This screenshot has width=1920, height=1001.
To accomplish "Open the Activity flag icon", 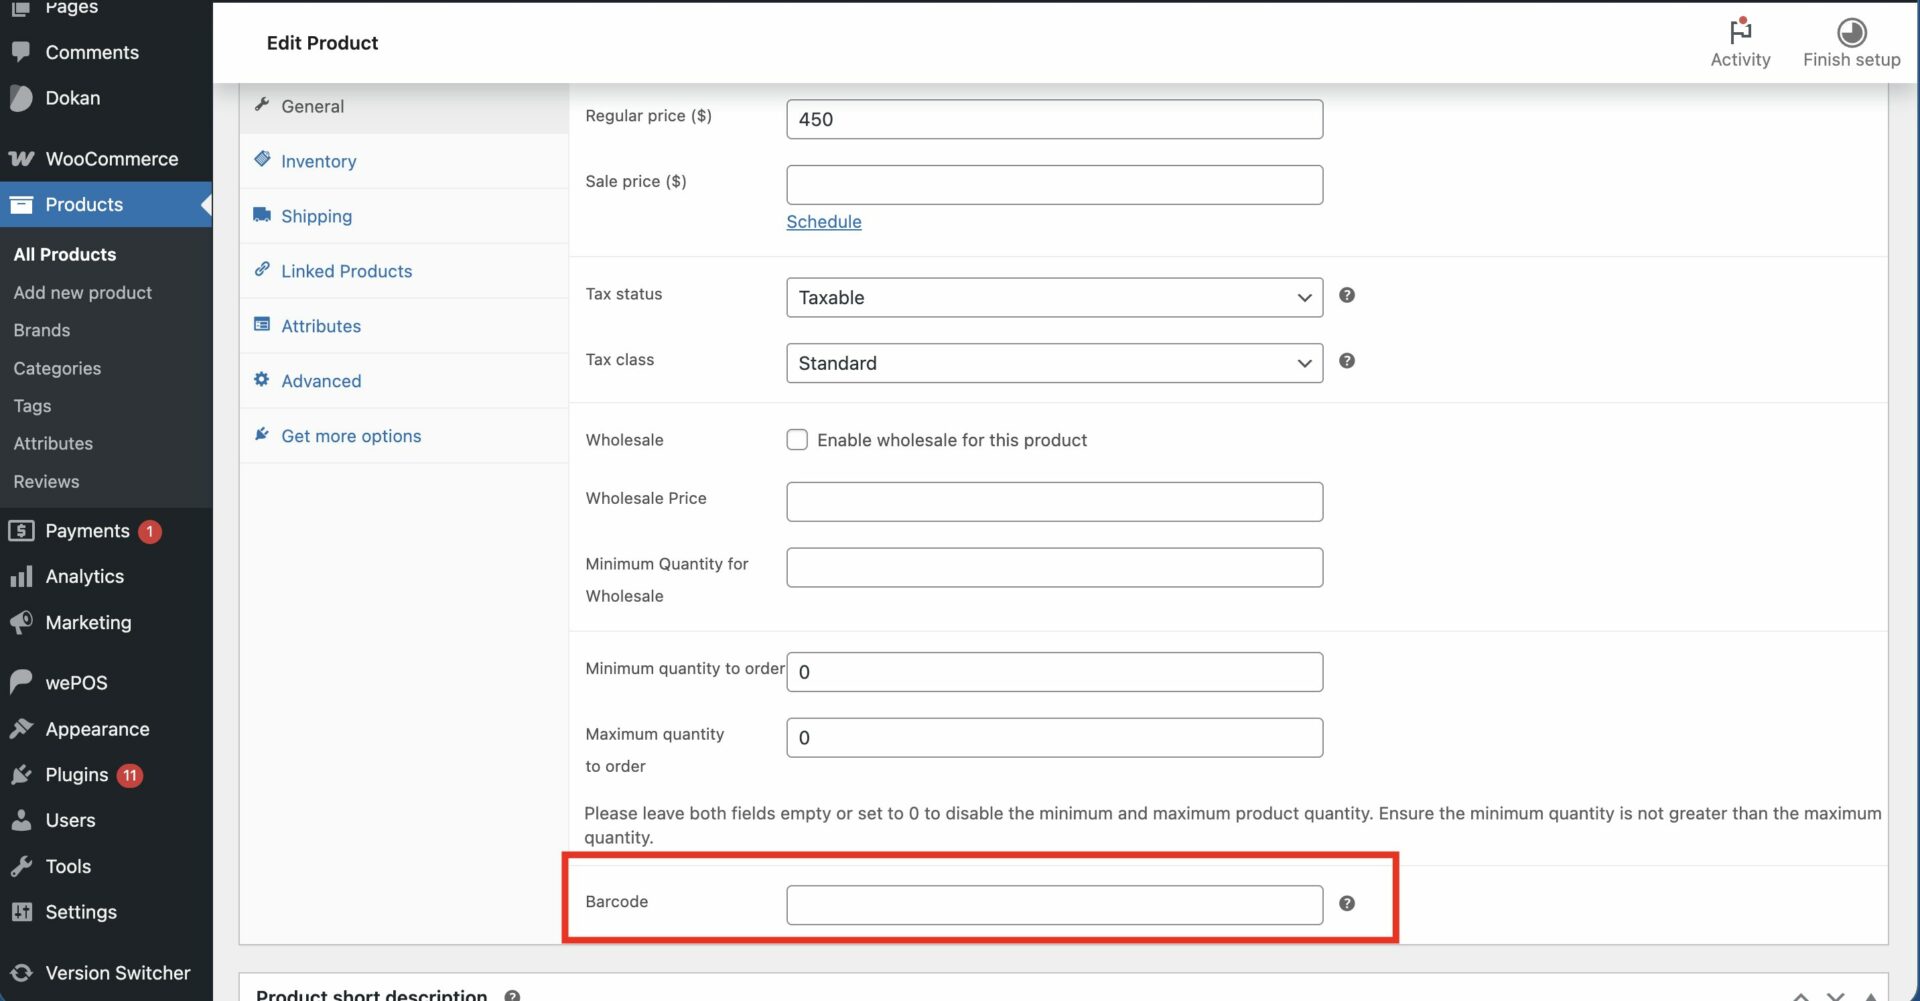I will [1740, 31].
